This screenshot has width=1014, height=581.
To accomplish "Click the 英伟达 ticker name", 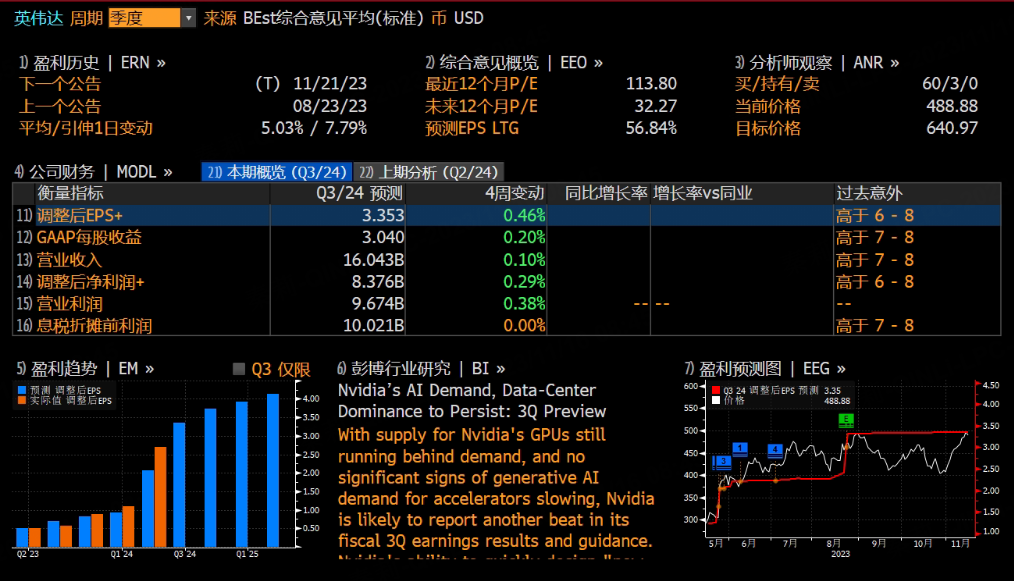I will (x=39, y=18).
